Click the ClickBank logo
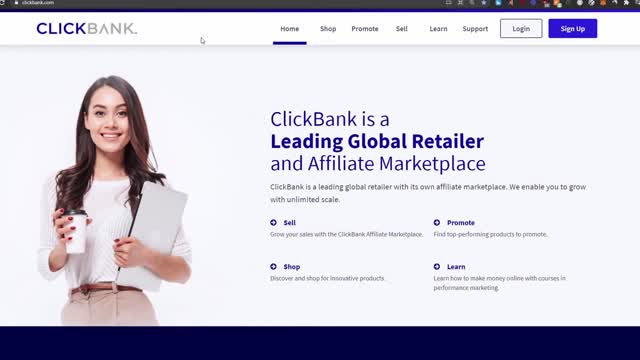Screen dimensions: 640x360 [x=87, y=29]
